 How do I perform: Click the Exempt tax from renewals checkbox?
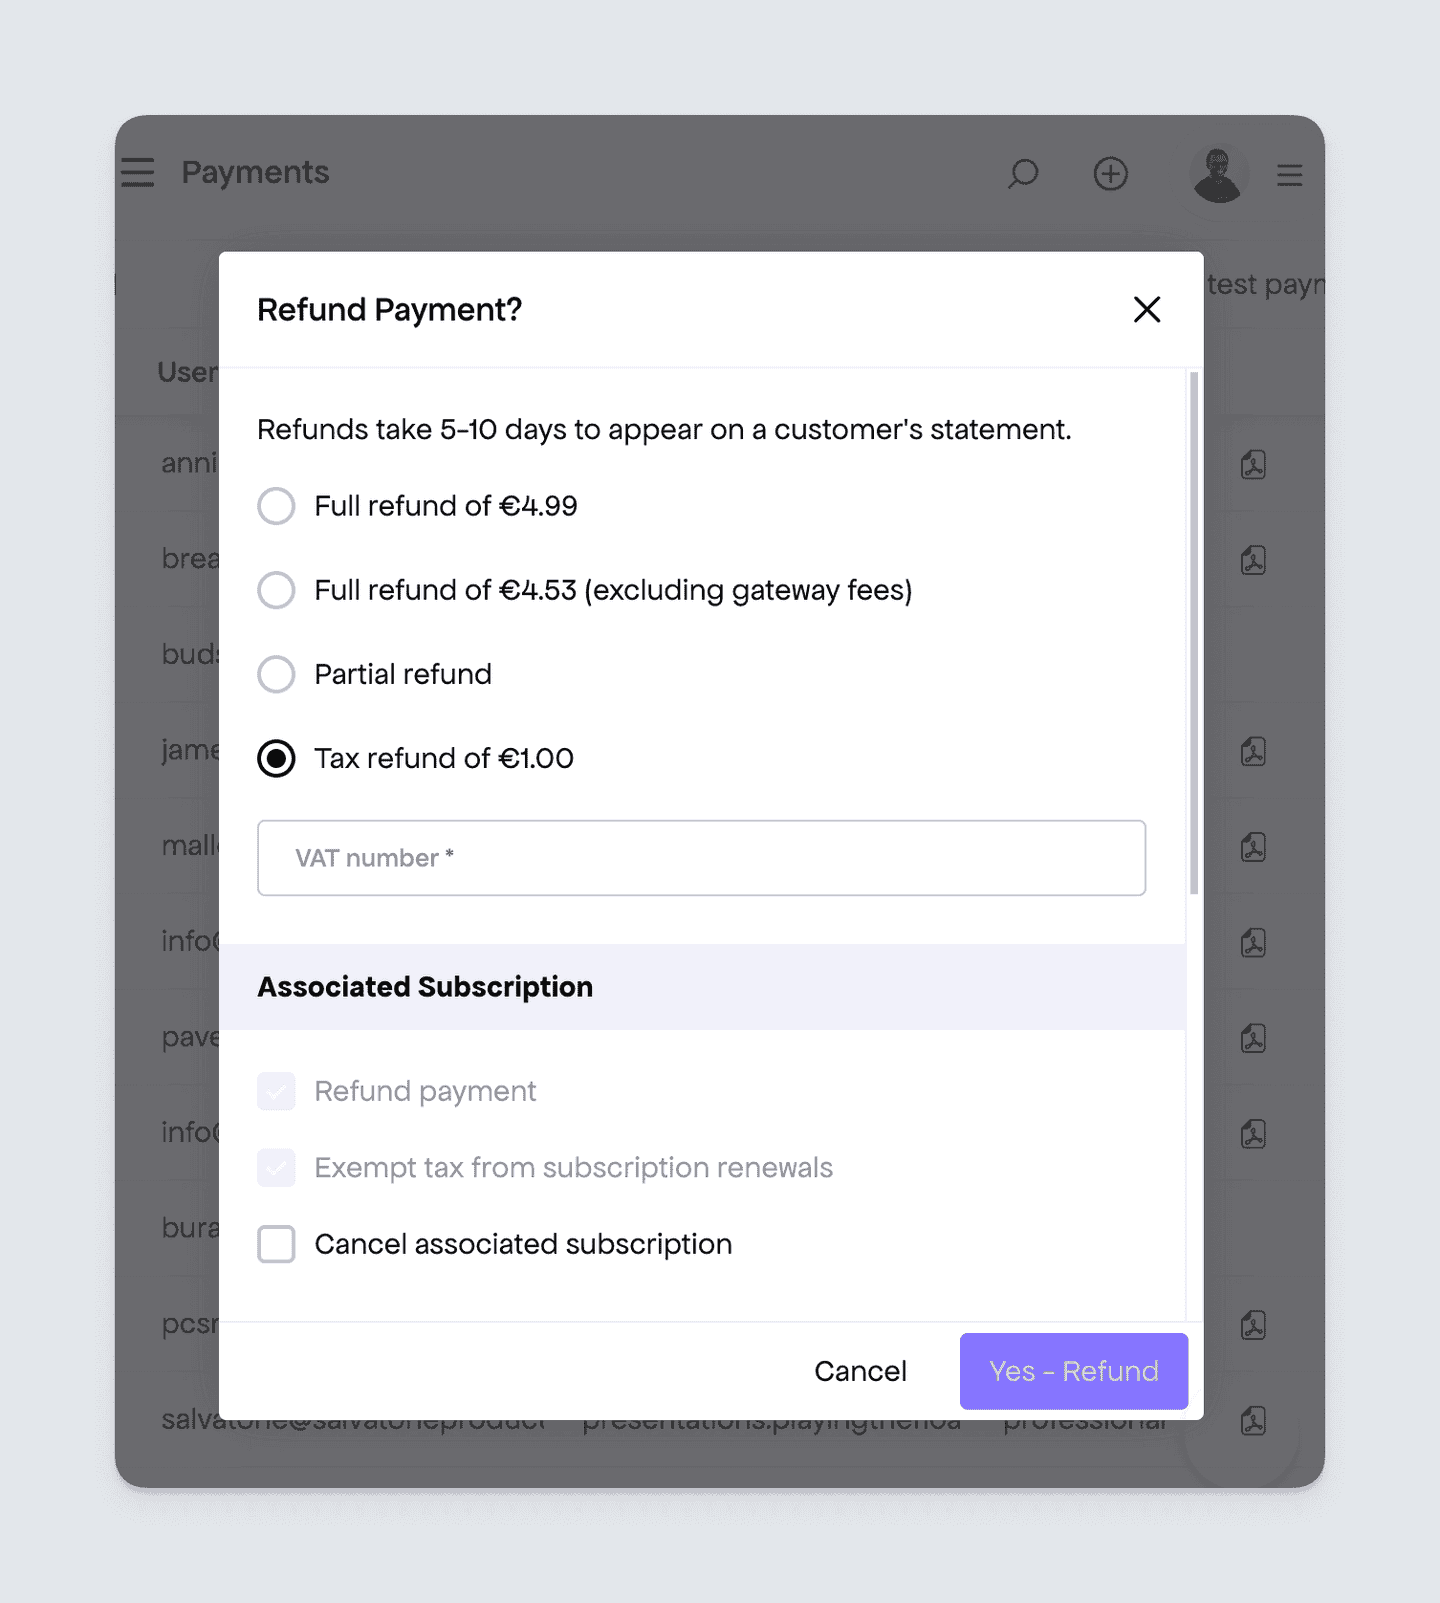(x=276, y=1168)
